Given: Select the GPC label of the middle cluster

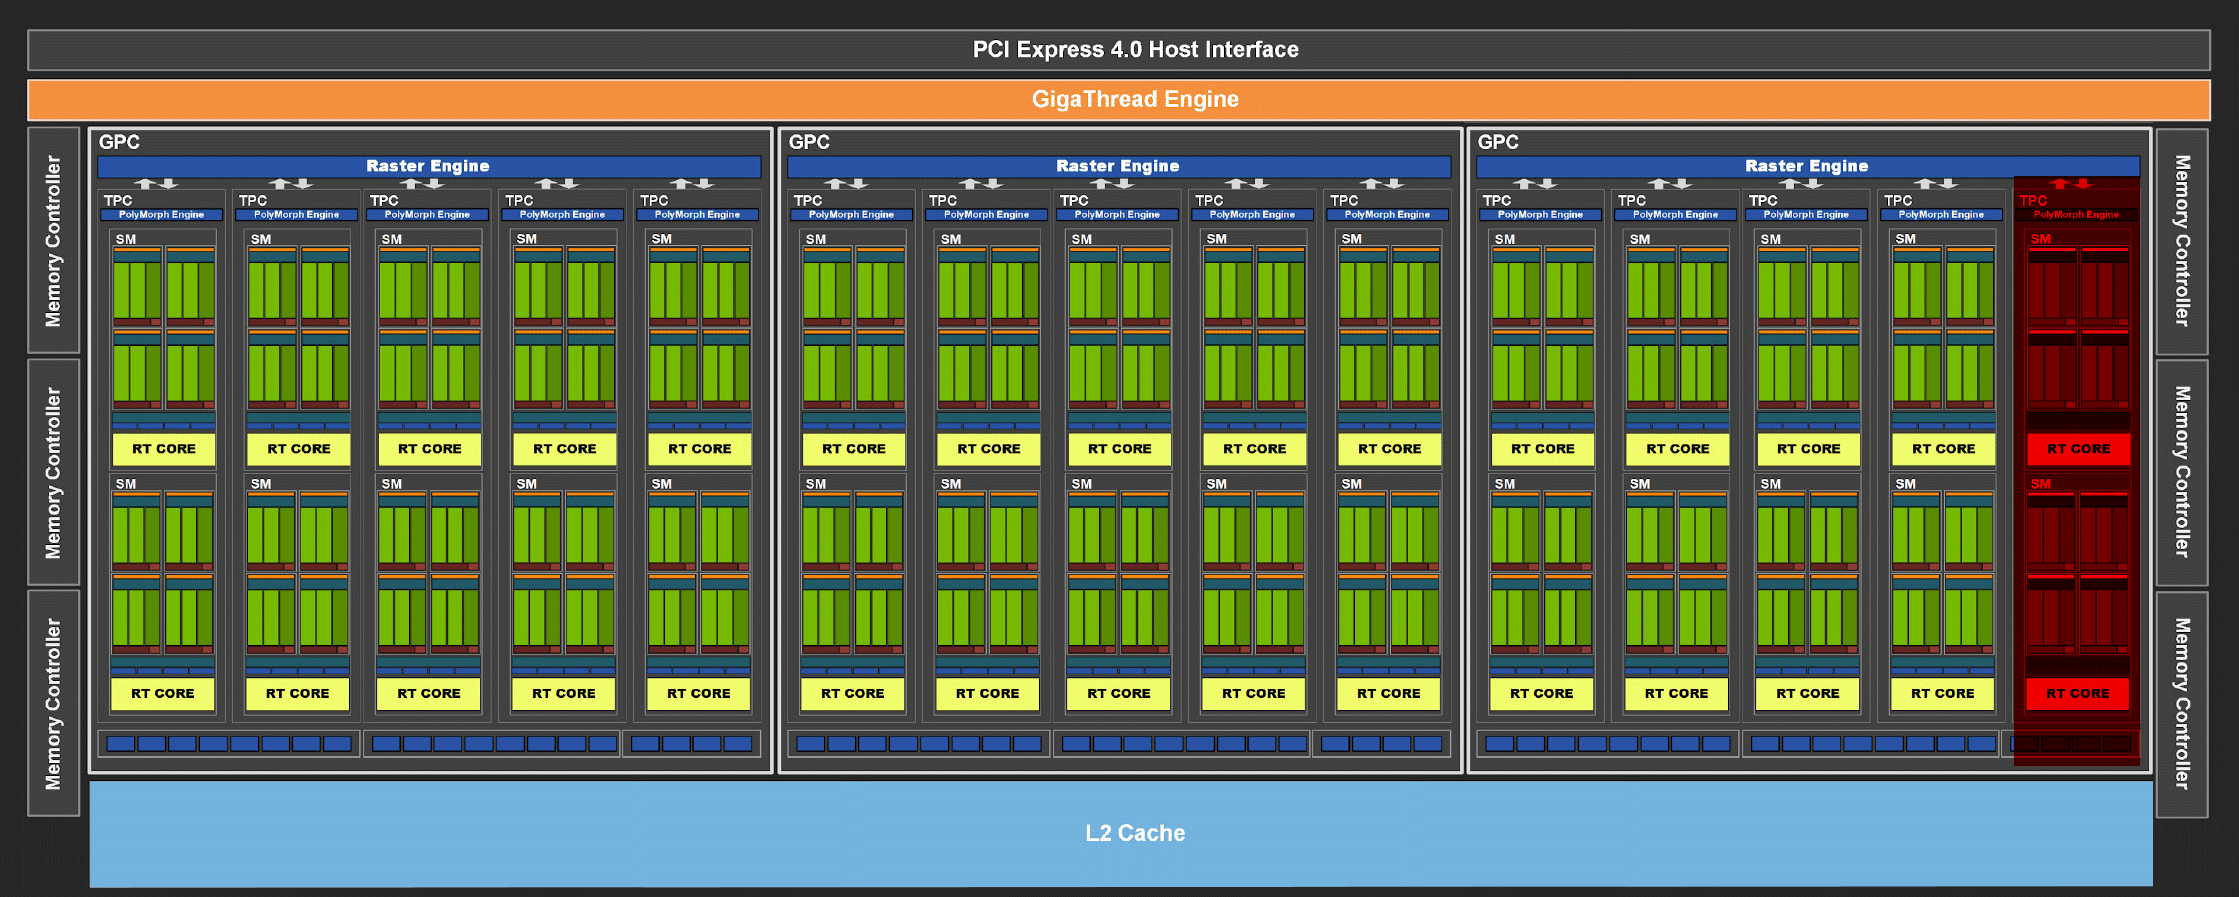Looking at the screenshot, I should 809,142.
